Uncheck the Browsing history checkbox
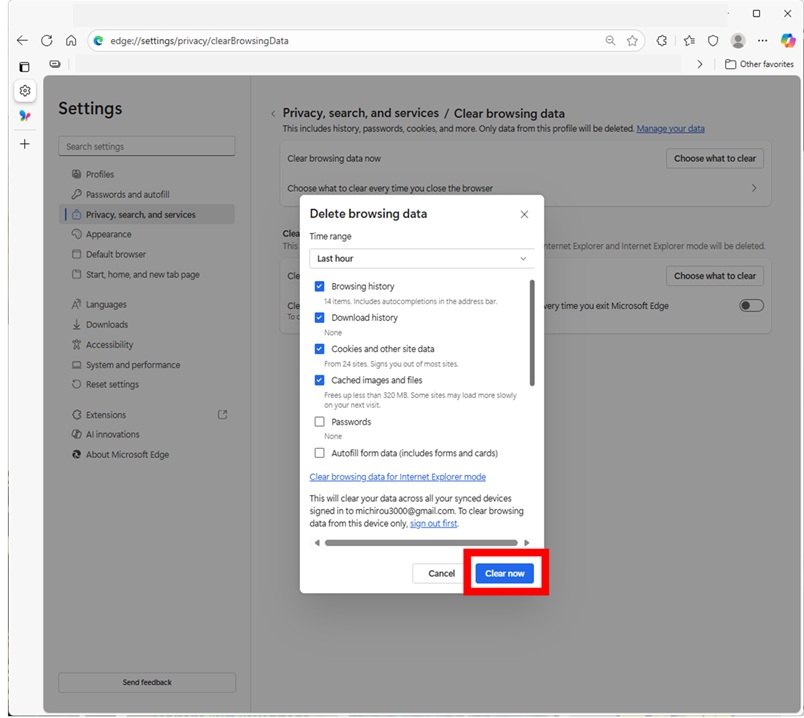 [320, 287]
